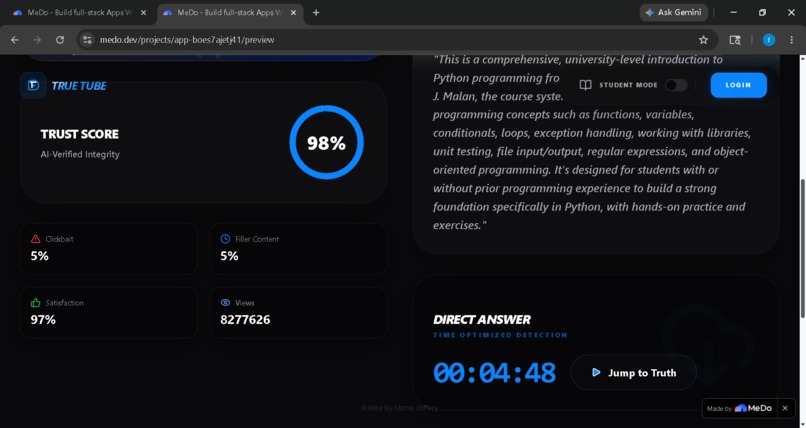Restore down the browser window
The width and height of the screenshot is (806, 428).
click(762, 12)
